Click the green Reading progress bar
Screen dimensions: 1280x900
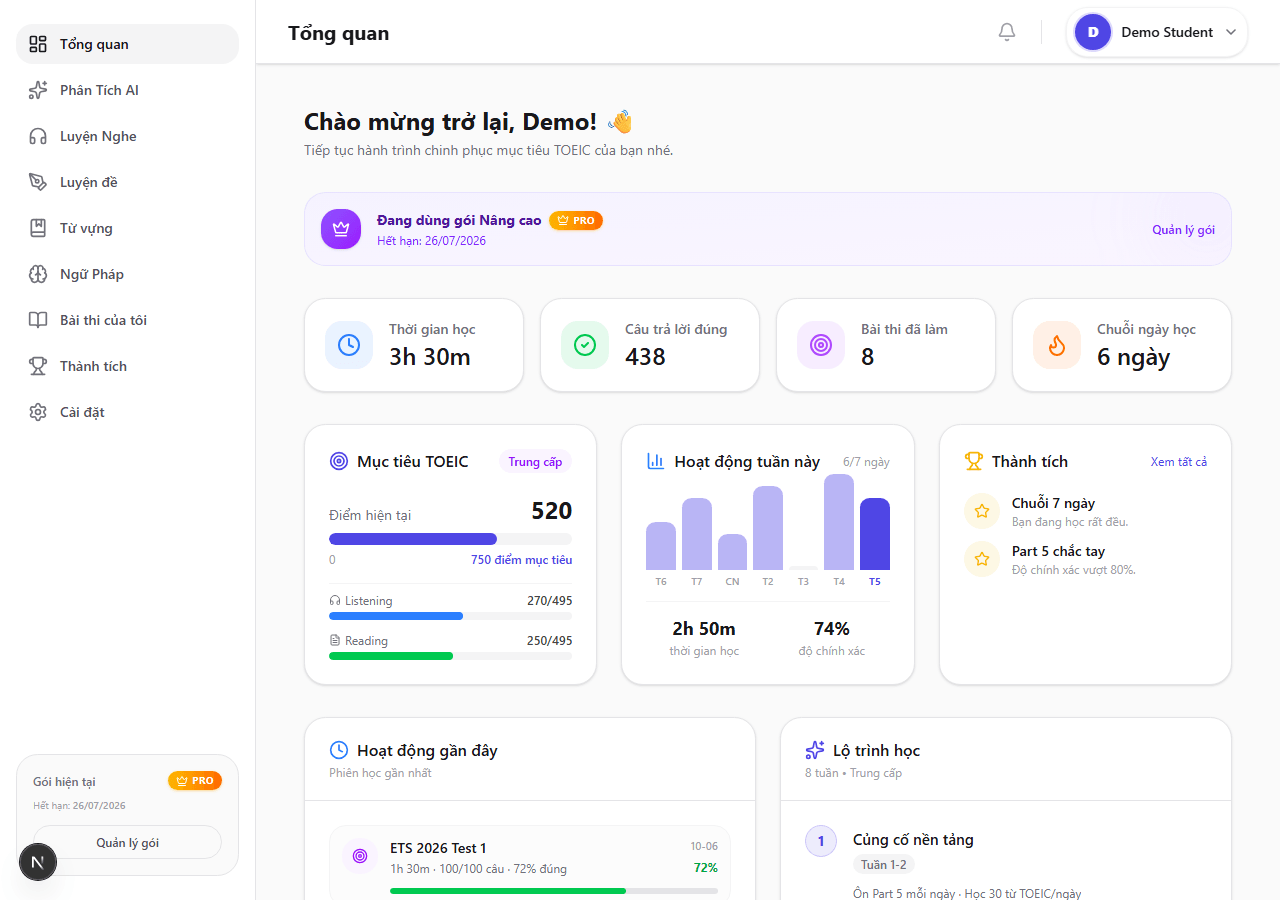coord(451,656)
